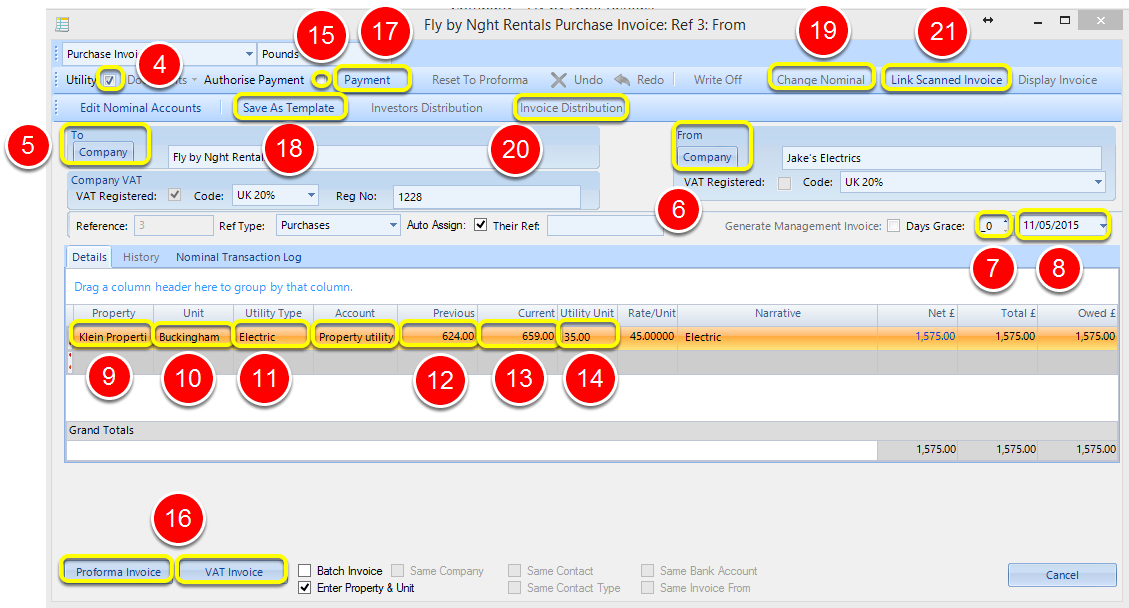The width and height of the screenshot is (1129, 608).
Task: Click the Current reading 659.00 cell
Action: (x=517, y=336)
